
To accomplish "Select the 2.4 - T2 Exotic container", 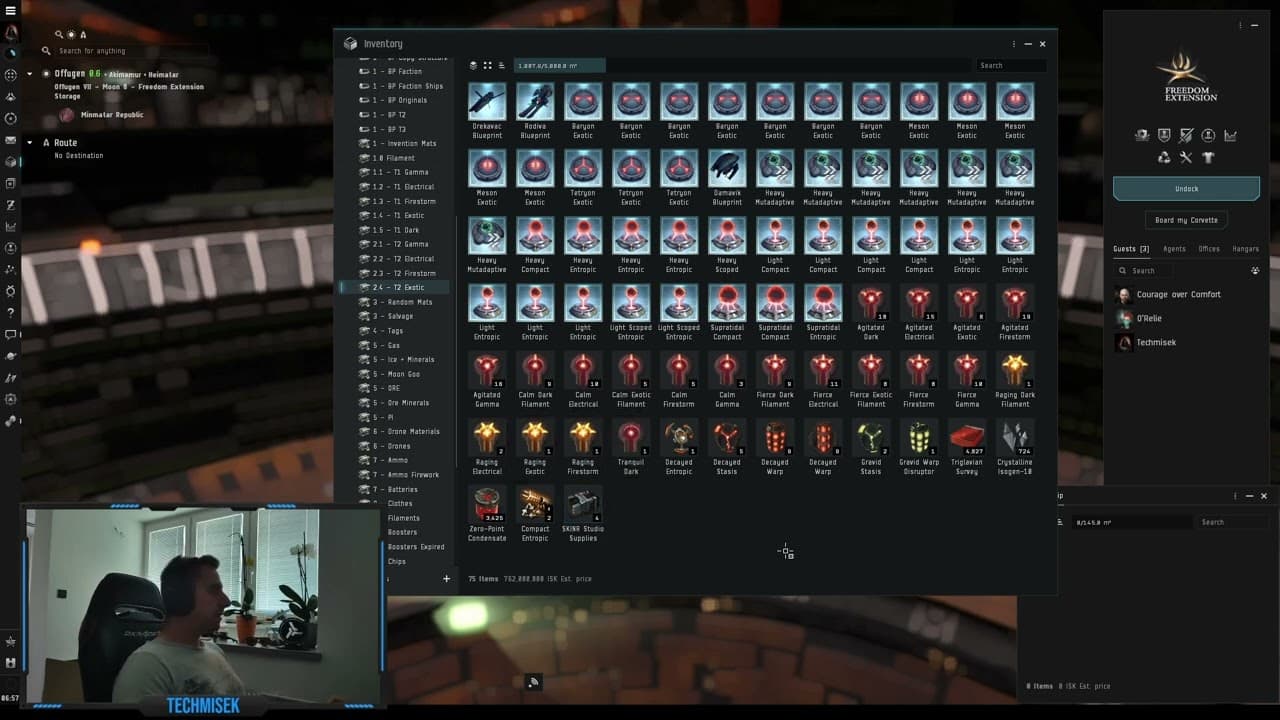I will click(397, 288).
